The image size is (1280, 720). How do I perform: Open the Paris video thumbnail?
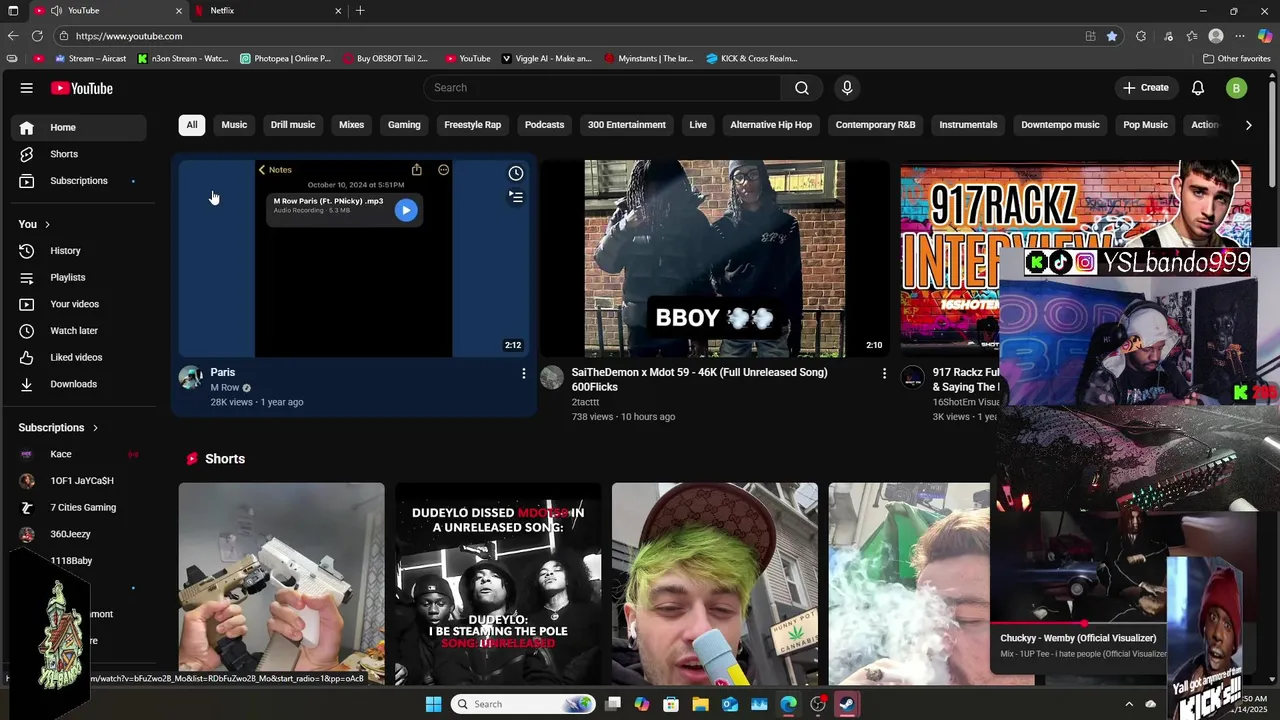(x=353, y=258)
